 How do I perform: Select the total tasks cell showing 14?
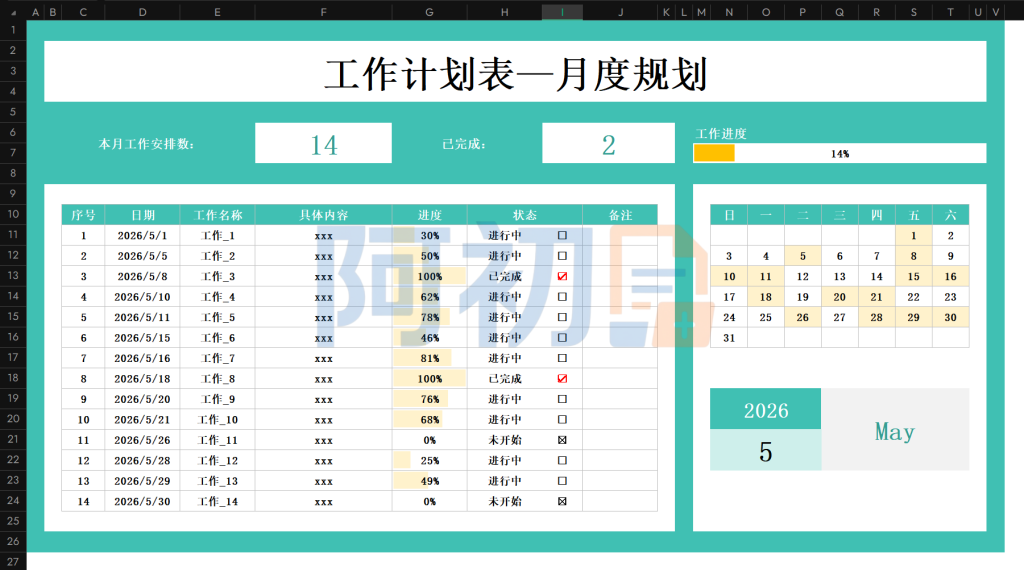(323, 143)
